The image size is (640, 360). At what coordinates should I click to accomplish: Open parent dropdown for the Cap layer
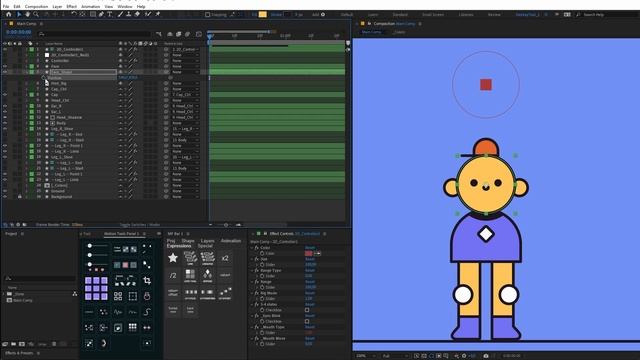tap(185, 95)
